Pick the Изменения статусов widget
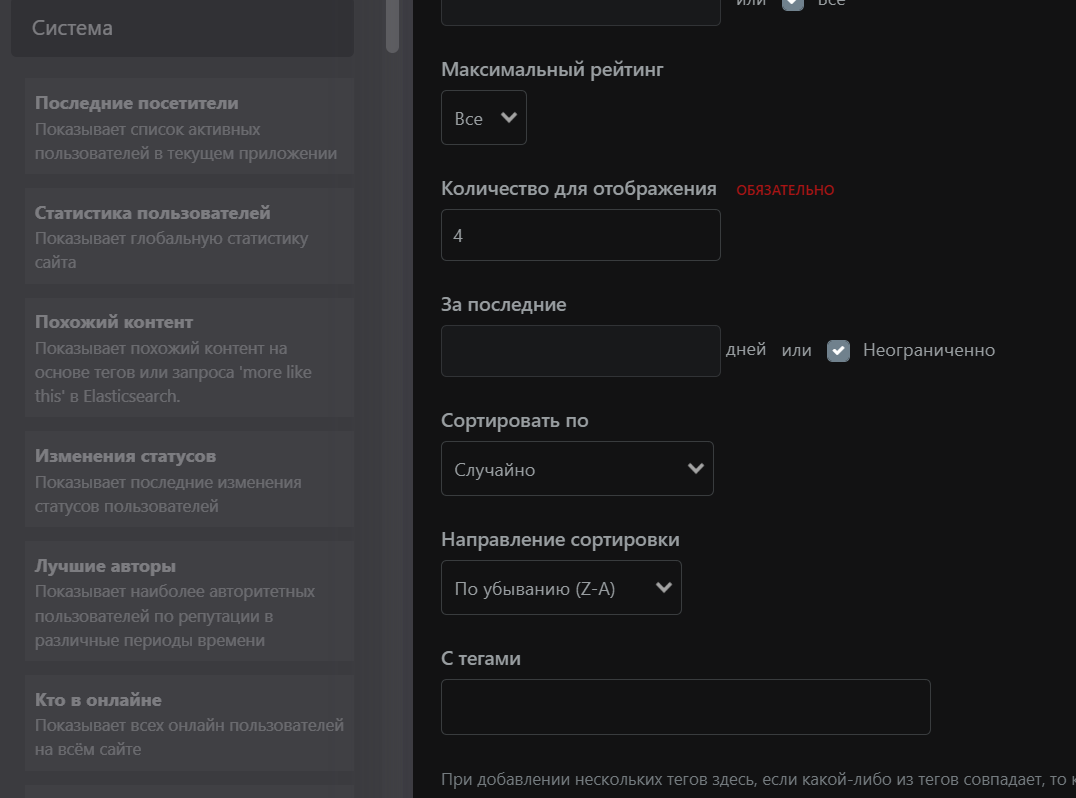This screenshot has height=798, width=1076. click(x=189, y=480)
